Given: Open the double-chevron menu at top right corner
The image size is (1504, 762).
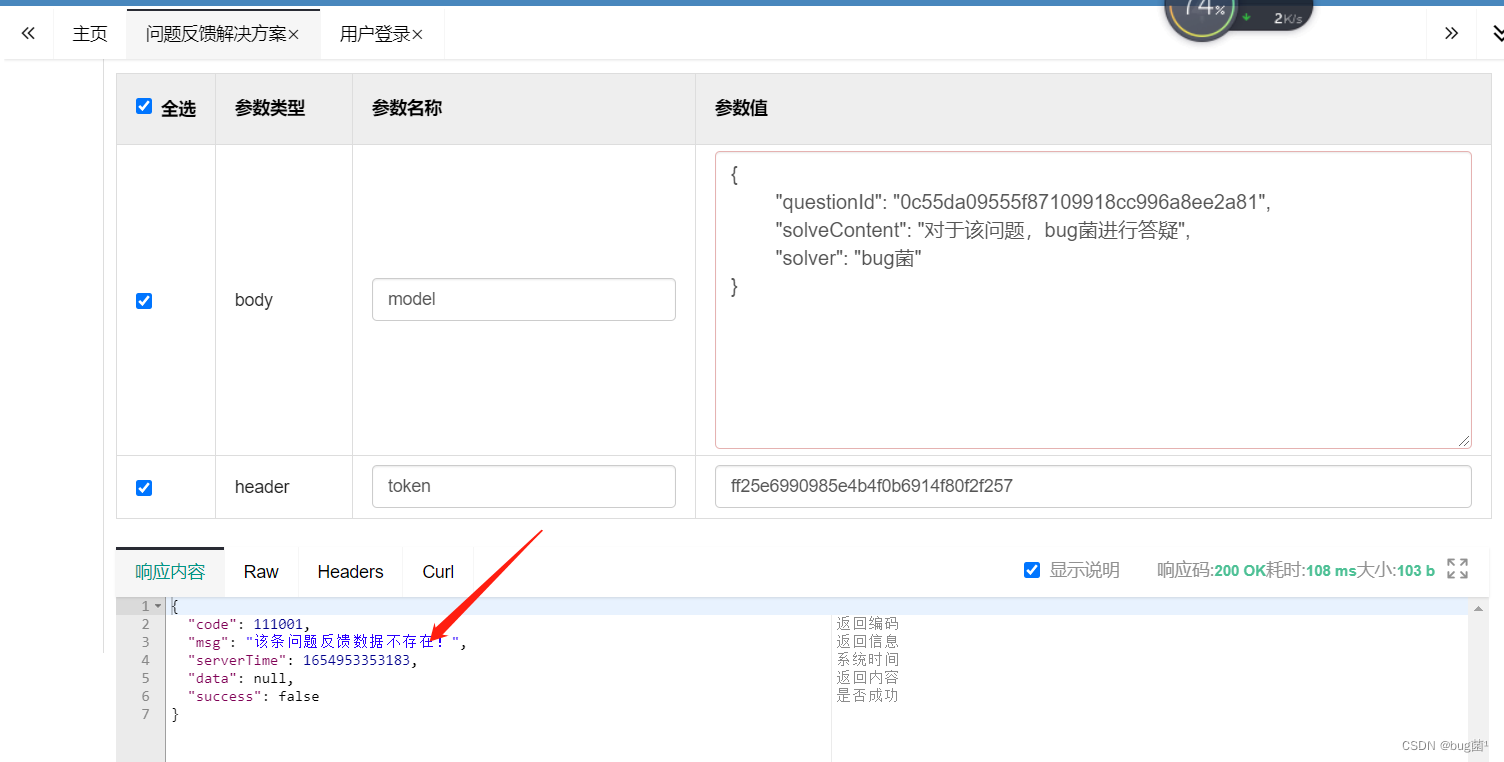Looking at the screenshot, I should coord(1496,34).
